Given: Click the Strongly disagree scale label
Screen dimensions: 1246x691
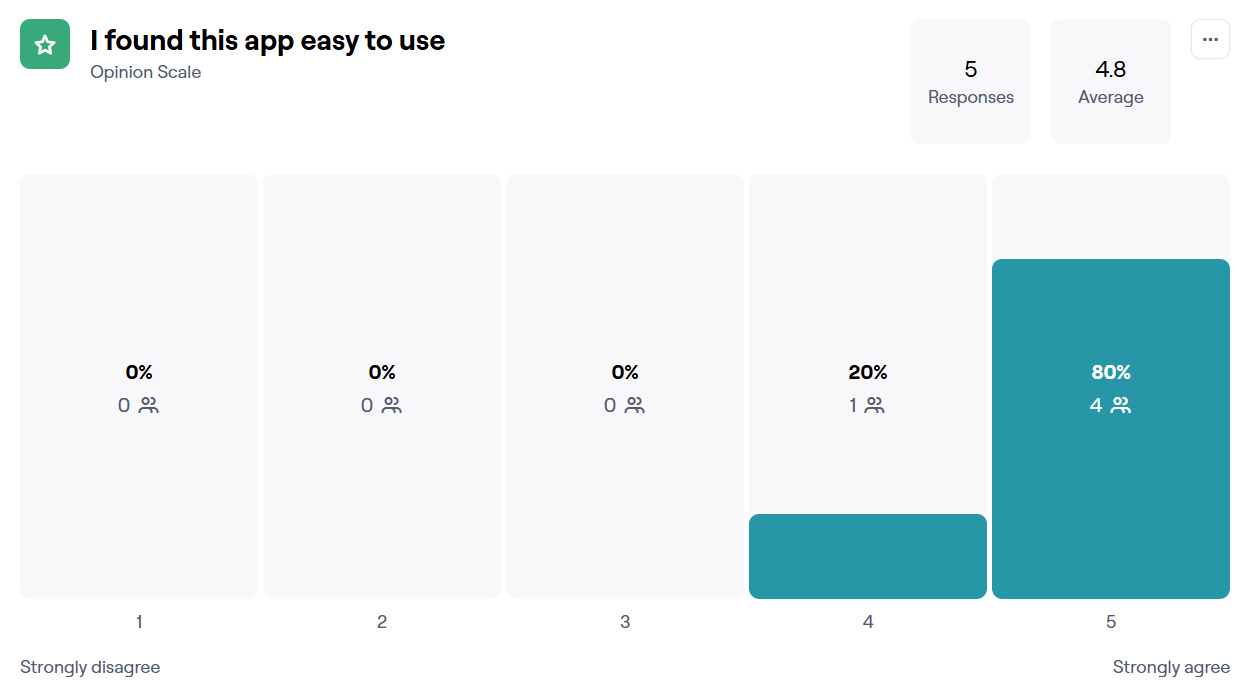Looking at the screenshot, I should pos(90,667).
